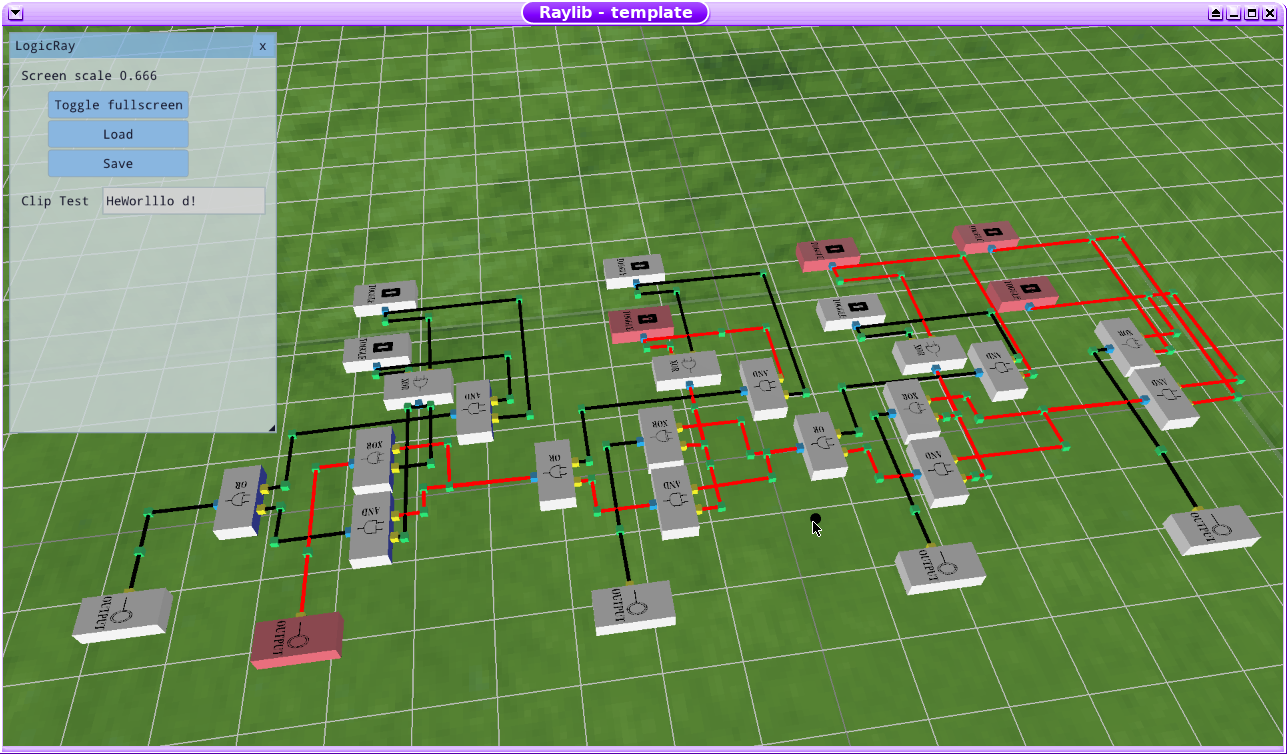1287x754 pixels.
Task: Select the rightmost OUTPUT block
Action: (x=1211, y=529)
